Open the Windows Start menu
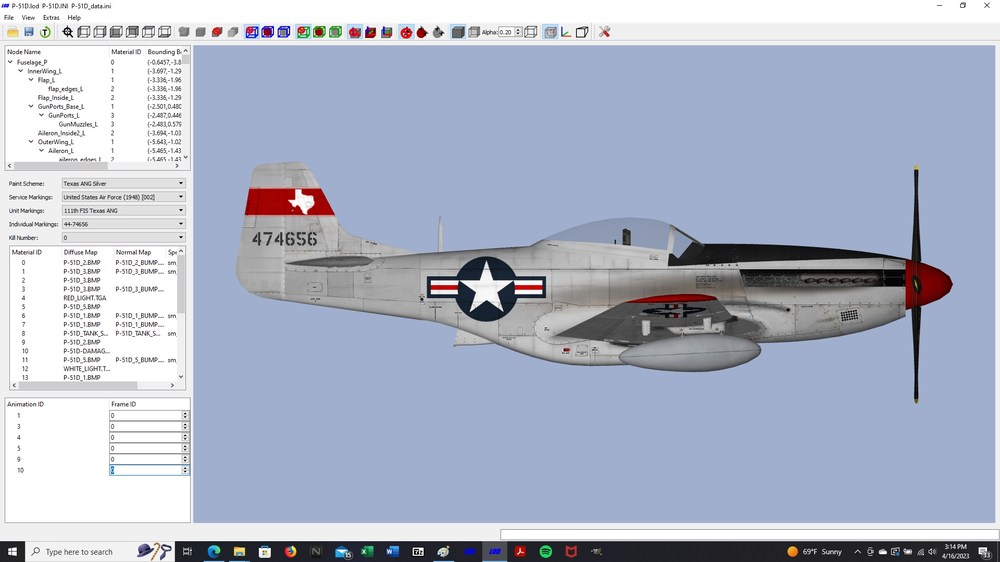 [x=12, y=552]
